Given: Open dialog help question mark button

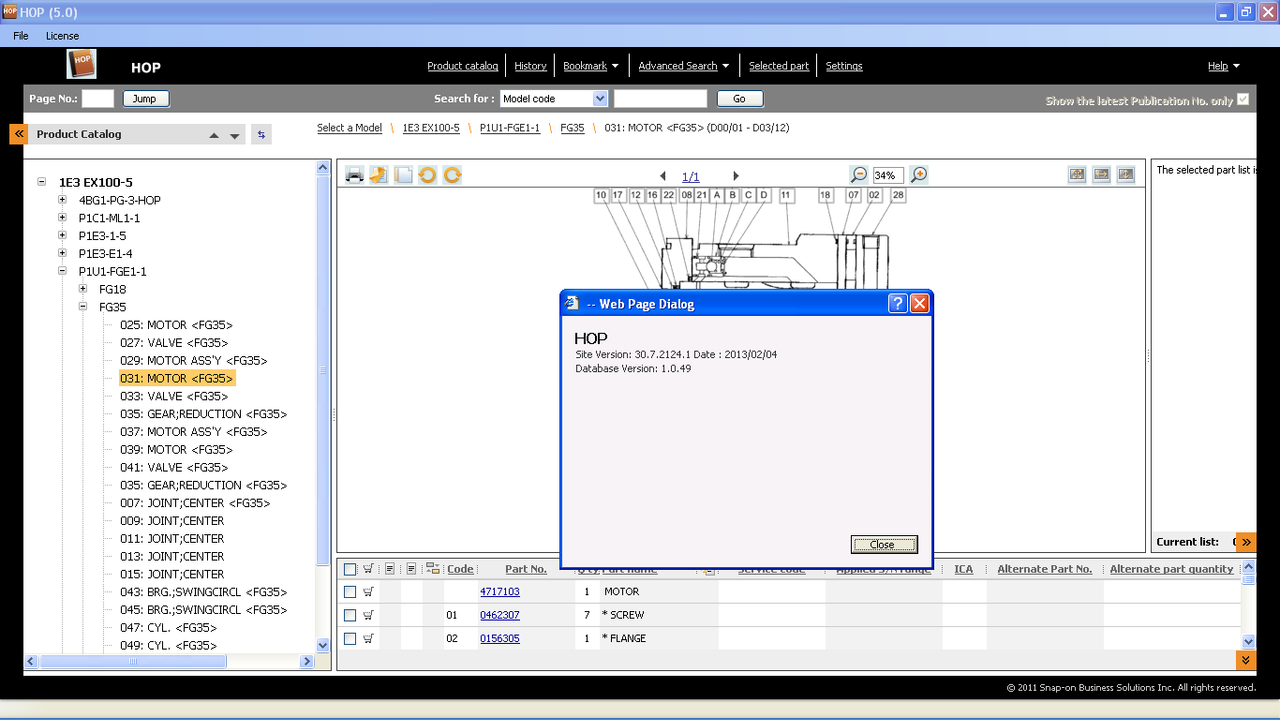Looking at the screenshot, I should click(x=897, y=304).
